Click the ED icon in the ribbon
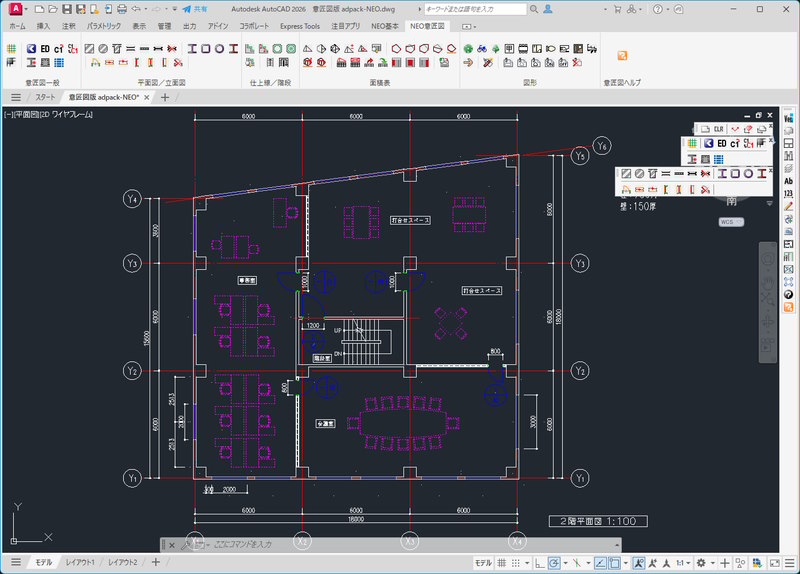The height and width of the screenshot is (574, 800). pos(46,48)
